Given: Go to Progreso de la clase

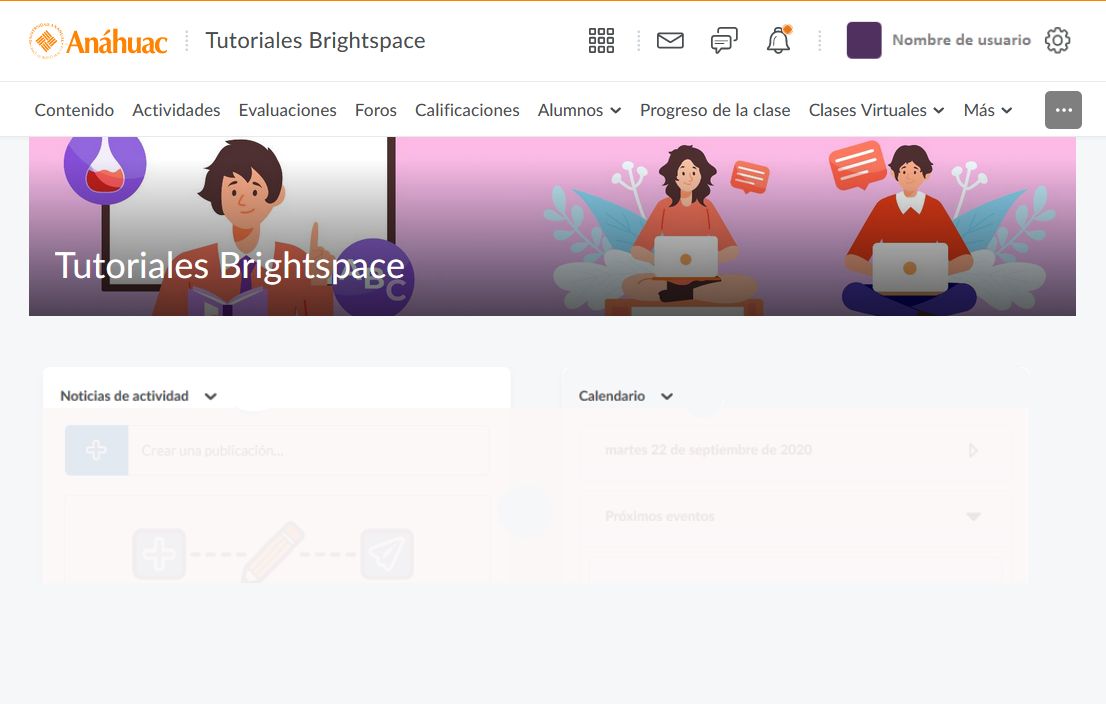Looking at the screenshot, I should coord(715,110).
